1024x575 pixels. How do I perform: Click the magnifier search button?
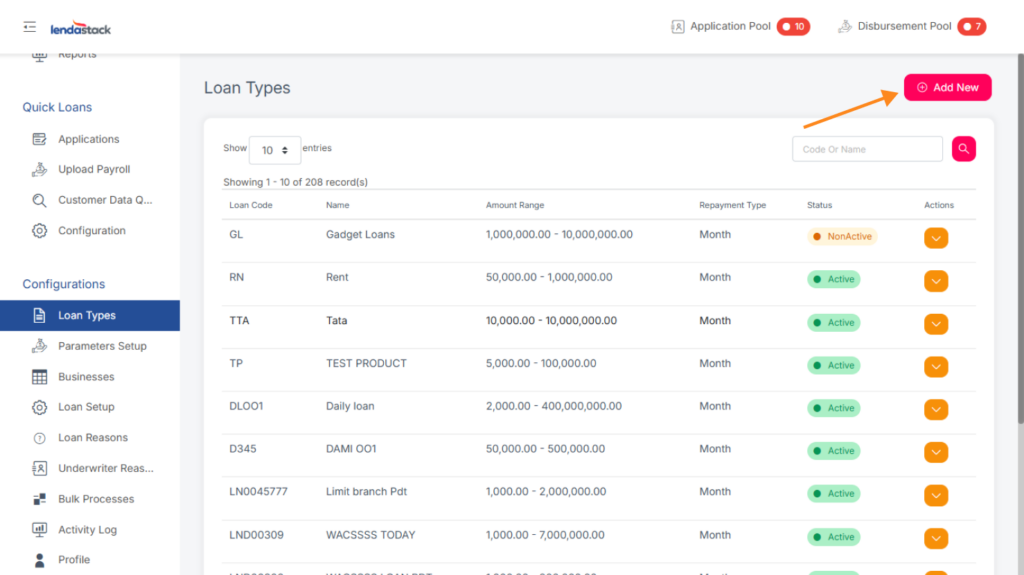pos(963,149)
